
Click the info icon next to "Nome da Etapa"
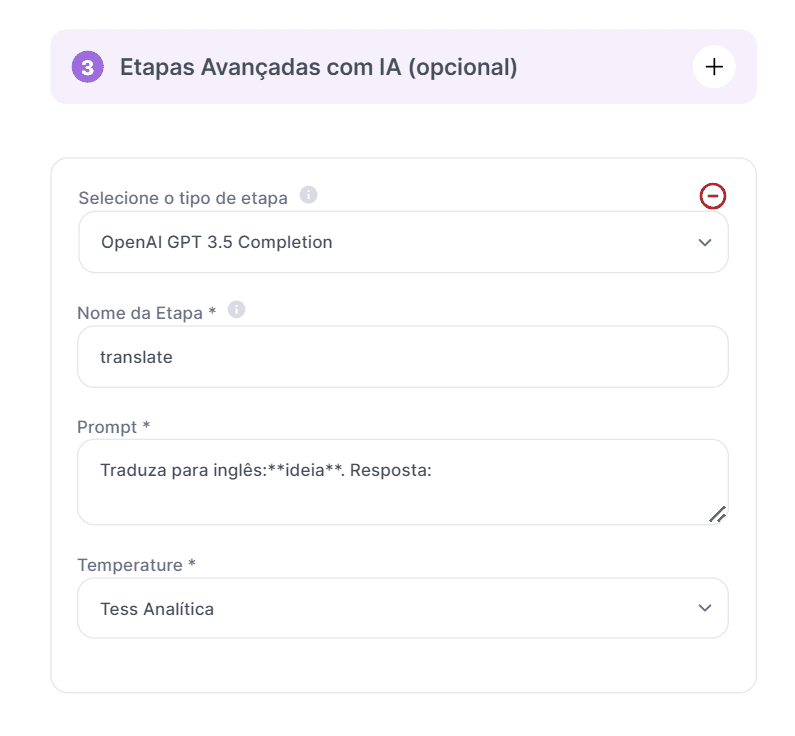(236, 310)
